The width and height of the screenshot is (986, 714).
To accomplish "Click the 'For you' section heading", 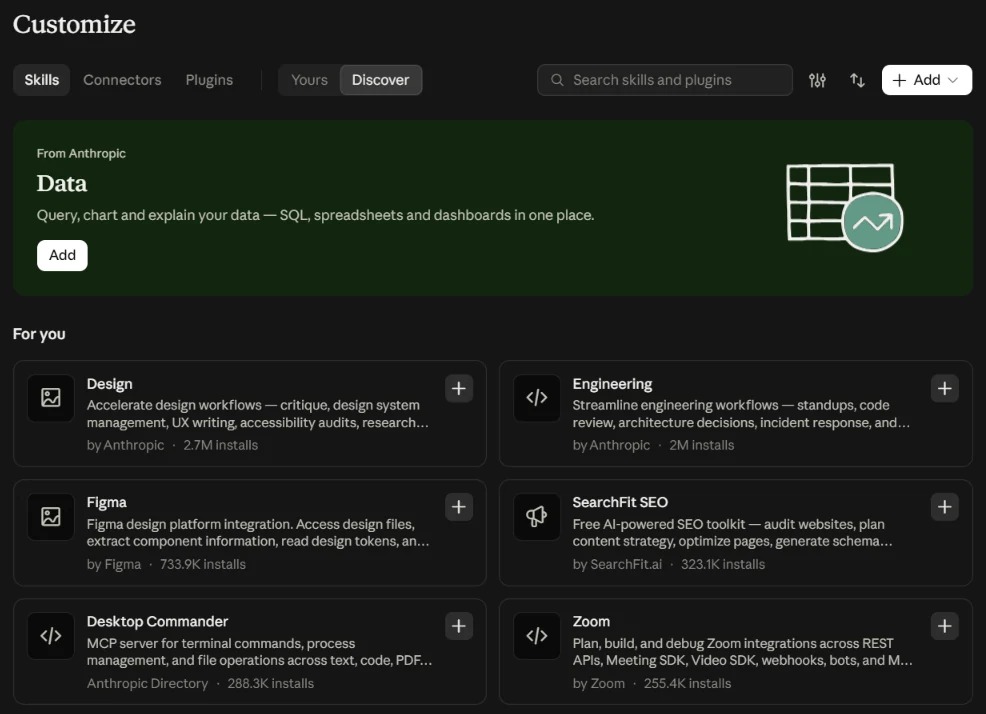I will [39, 334].
